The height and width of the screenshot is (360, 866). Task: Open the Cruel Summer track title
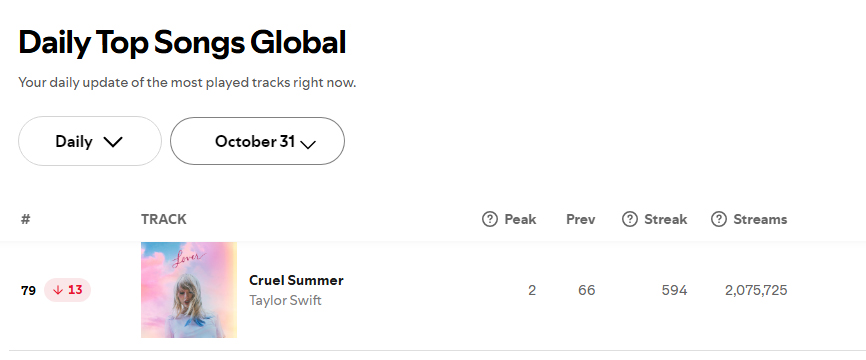click(296, 280)
